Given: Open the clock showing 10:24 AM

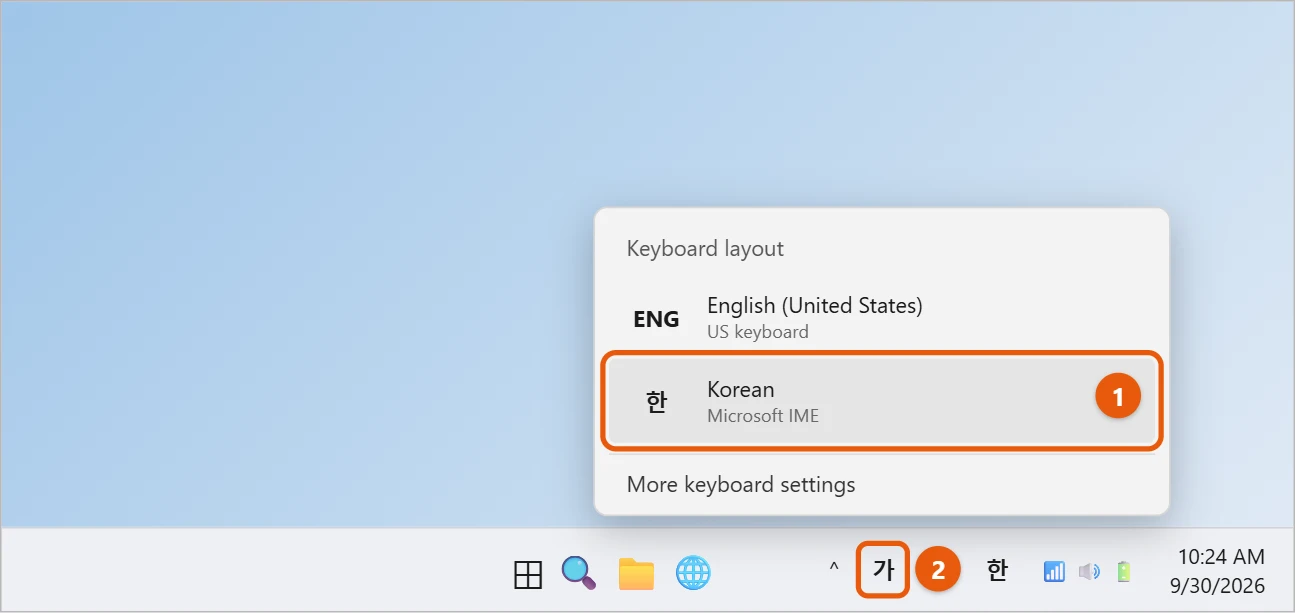Looking at the screenshot, I should [1221, 557].
